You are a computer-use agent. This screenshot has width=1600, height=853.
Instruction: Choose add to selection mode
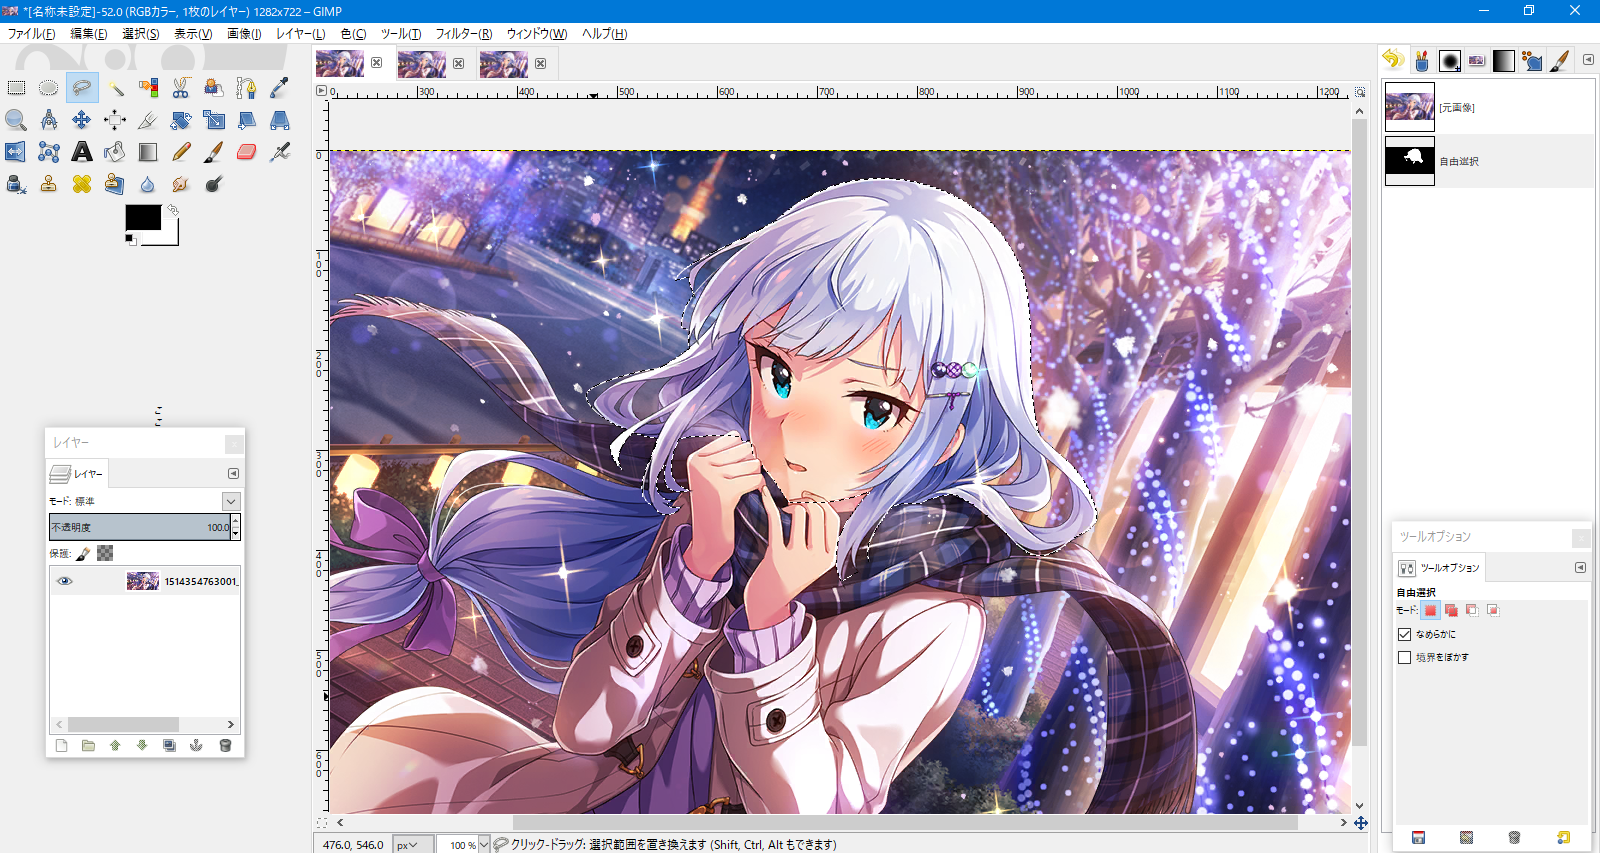point(1451,610)
